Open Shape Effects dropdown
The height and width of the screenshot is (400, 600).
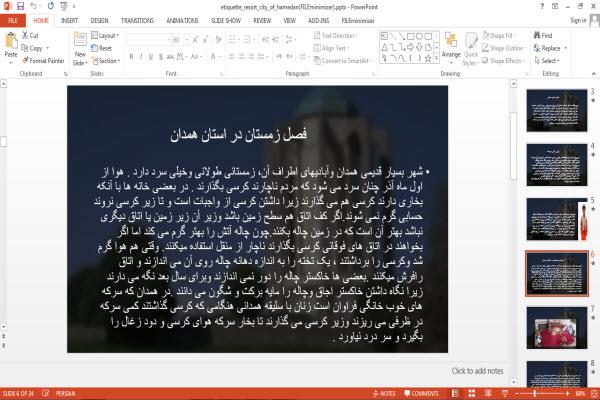504,60
